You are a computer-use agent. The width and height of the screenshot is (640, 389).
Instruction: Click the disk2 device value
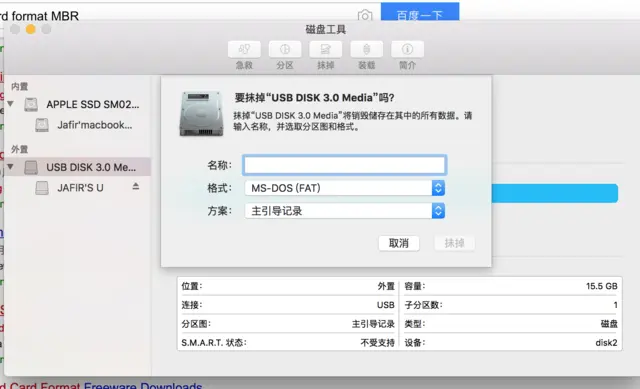tap(606, 342)
